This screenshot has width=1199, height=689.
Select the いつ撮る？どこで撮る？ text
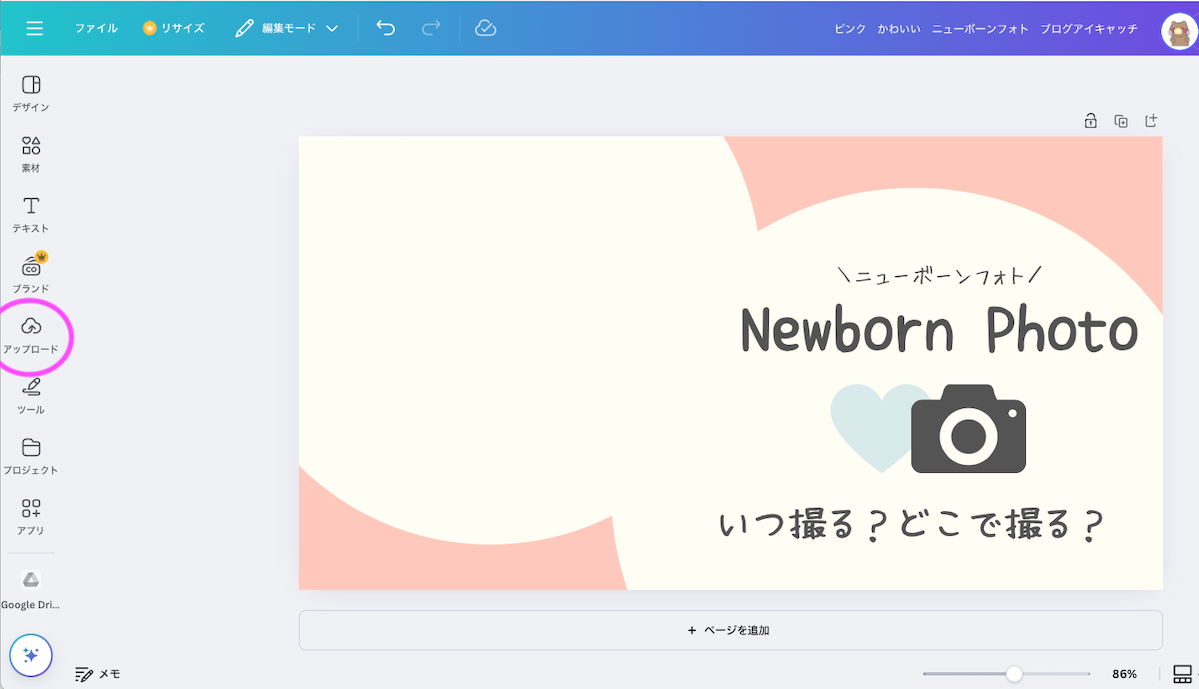pos(911,525)
